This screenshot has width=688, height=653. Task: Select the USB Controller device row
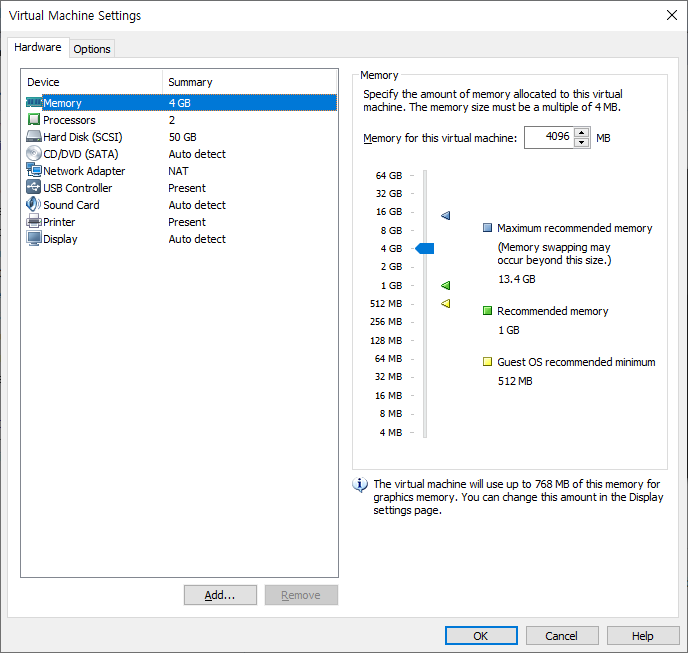[x=181, y=188]
